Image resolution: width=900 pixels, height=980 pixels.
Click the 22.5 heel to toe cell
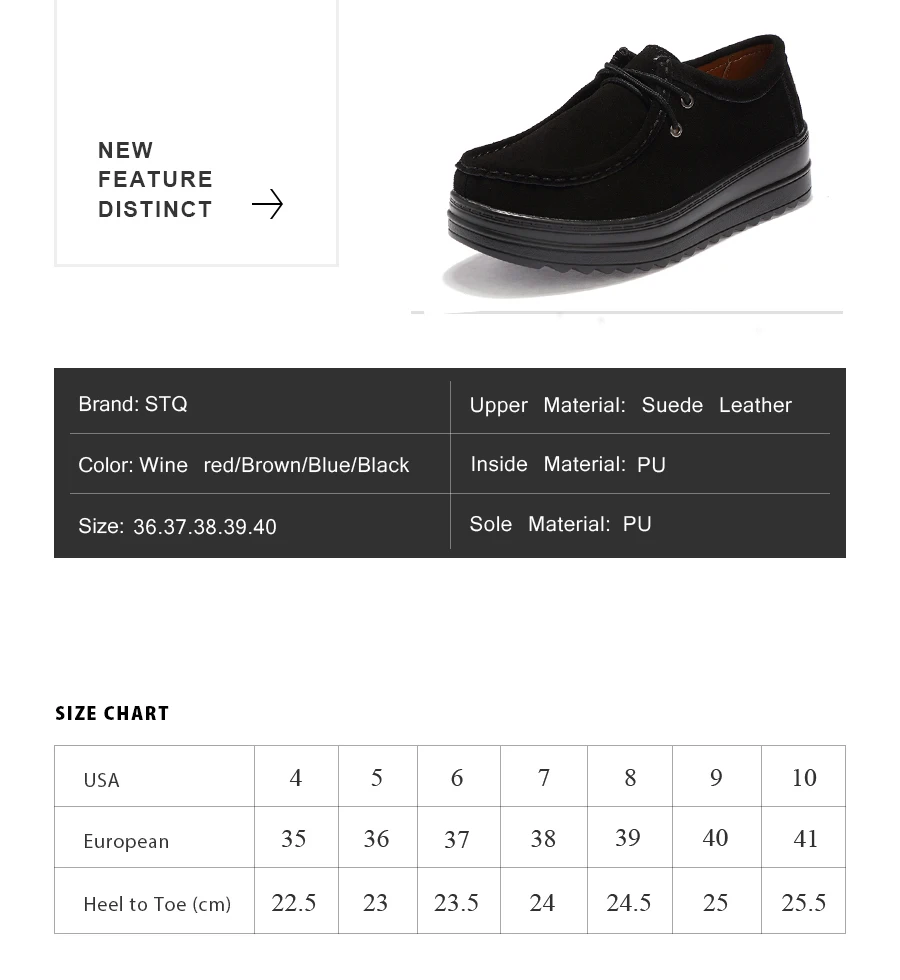pos(296,901)
